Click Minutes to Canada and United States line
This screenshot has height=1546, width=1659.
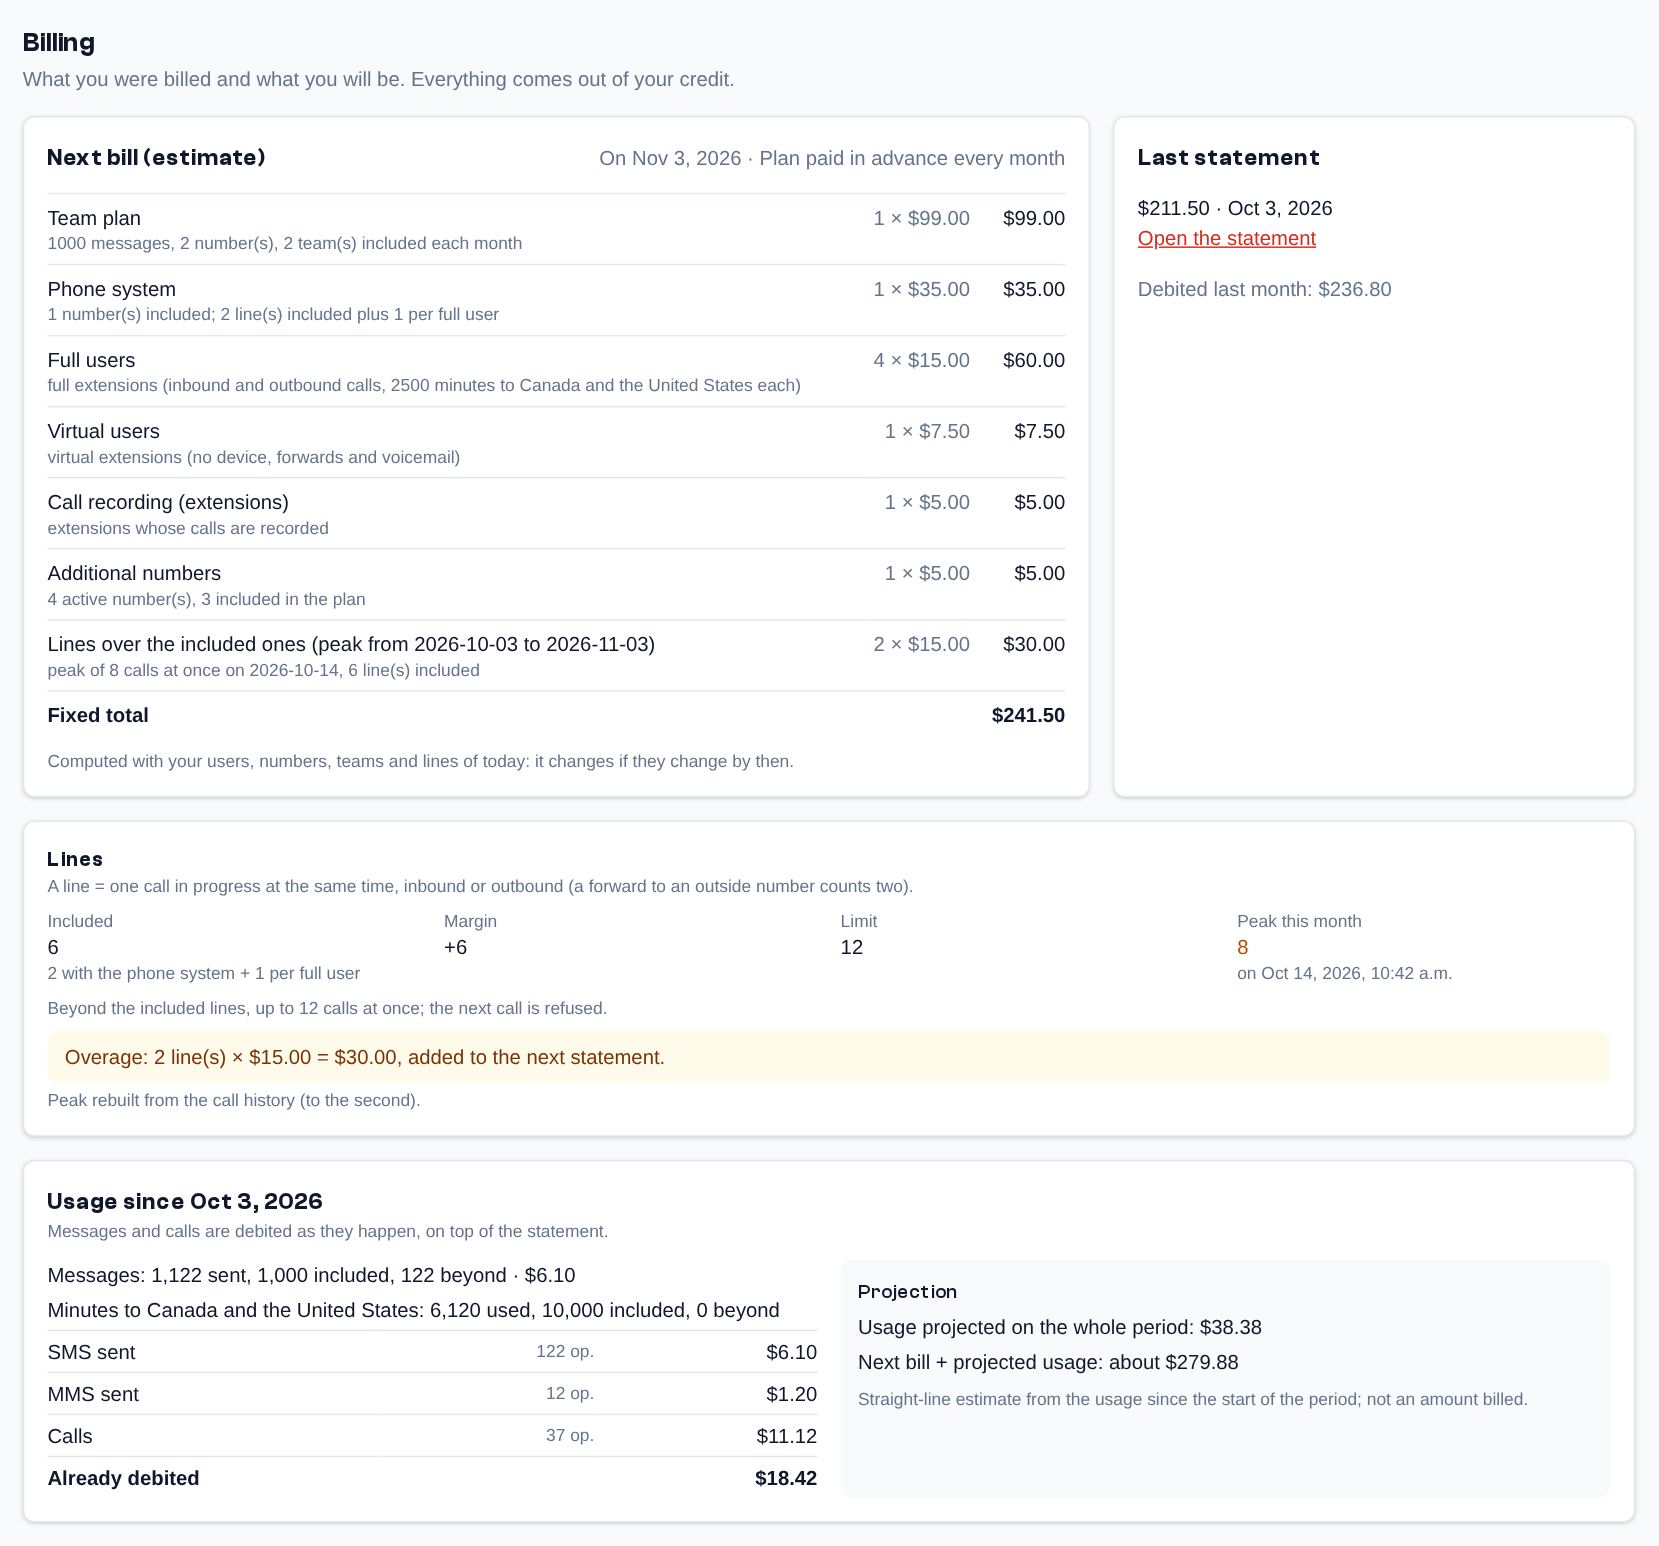pos(413,1310)
